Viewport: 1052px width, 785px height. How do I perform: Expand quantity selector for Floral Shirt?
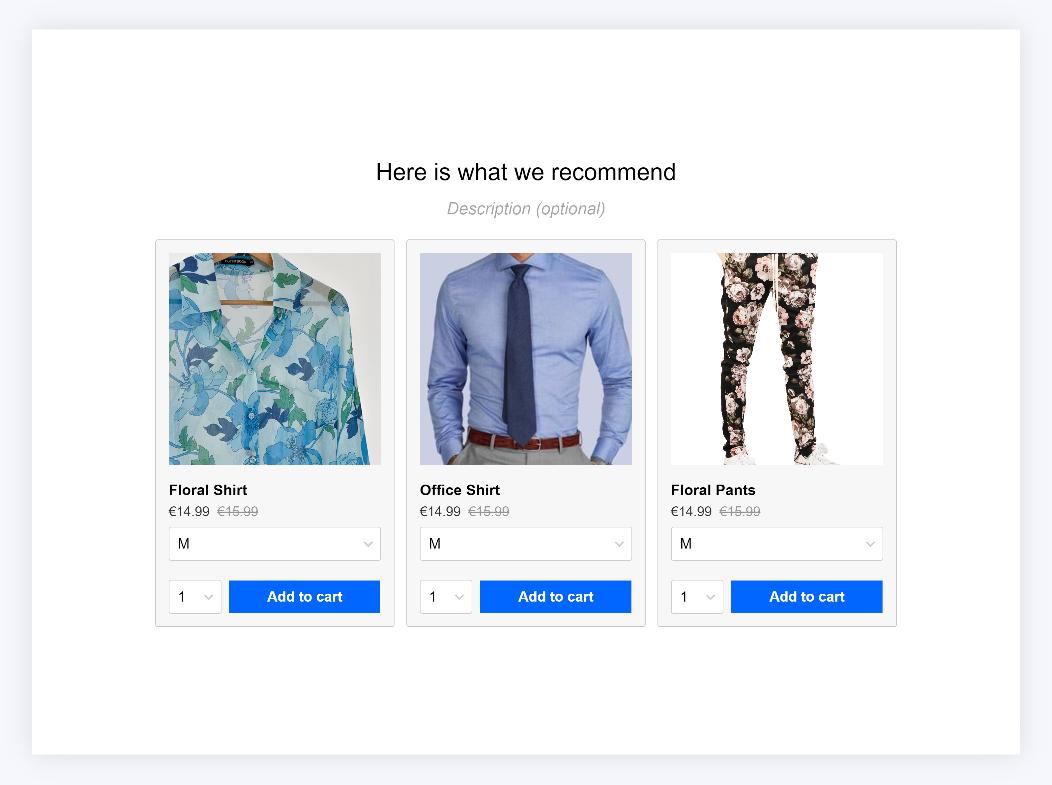tap(195, 596)
